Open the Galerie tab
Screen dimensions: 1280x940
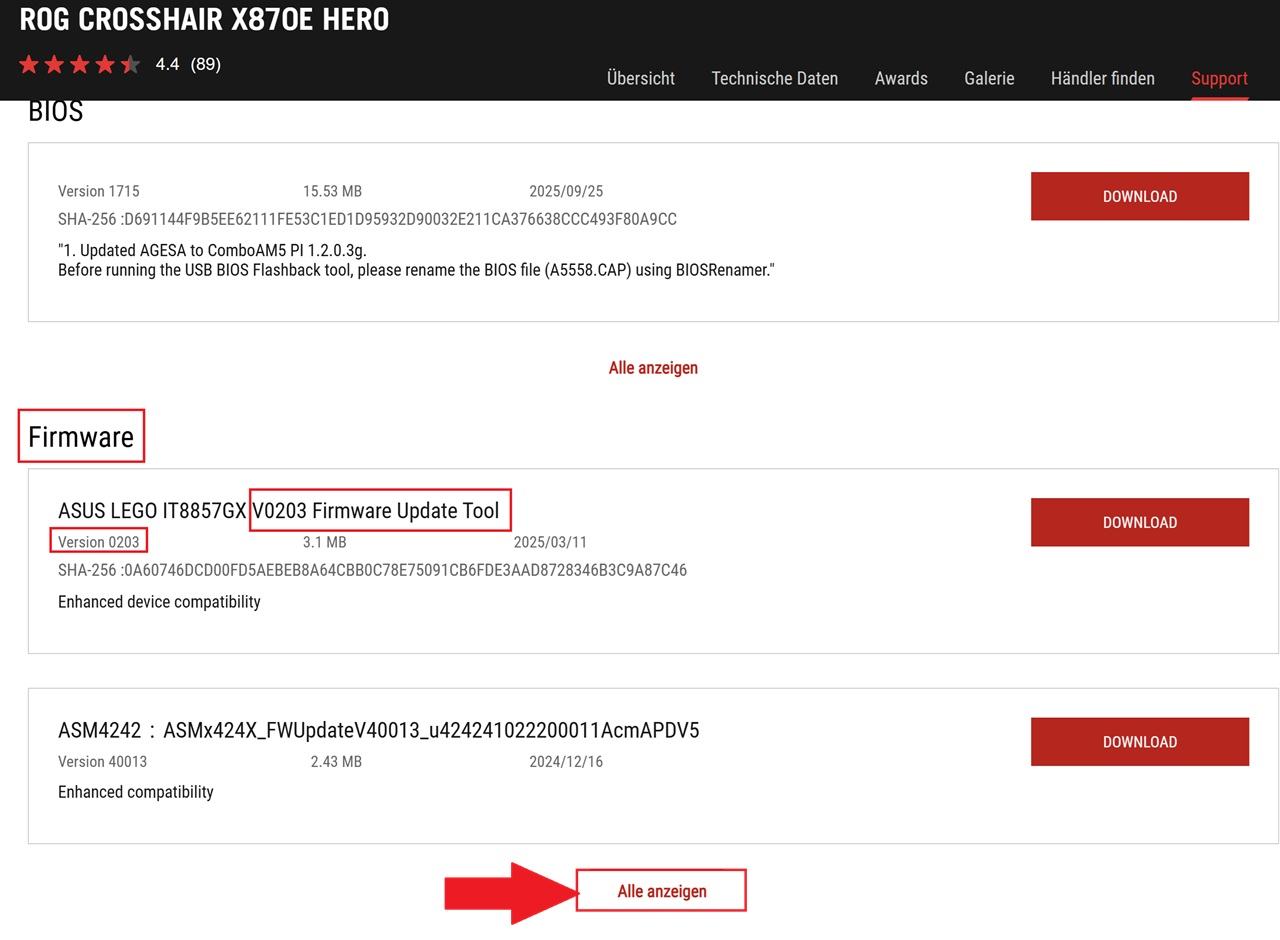[989, 78]
